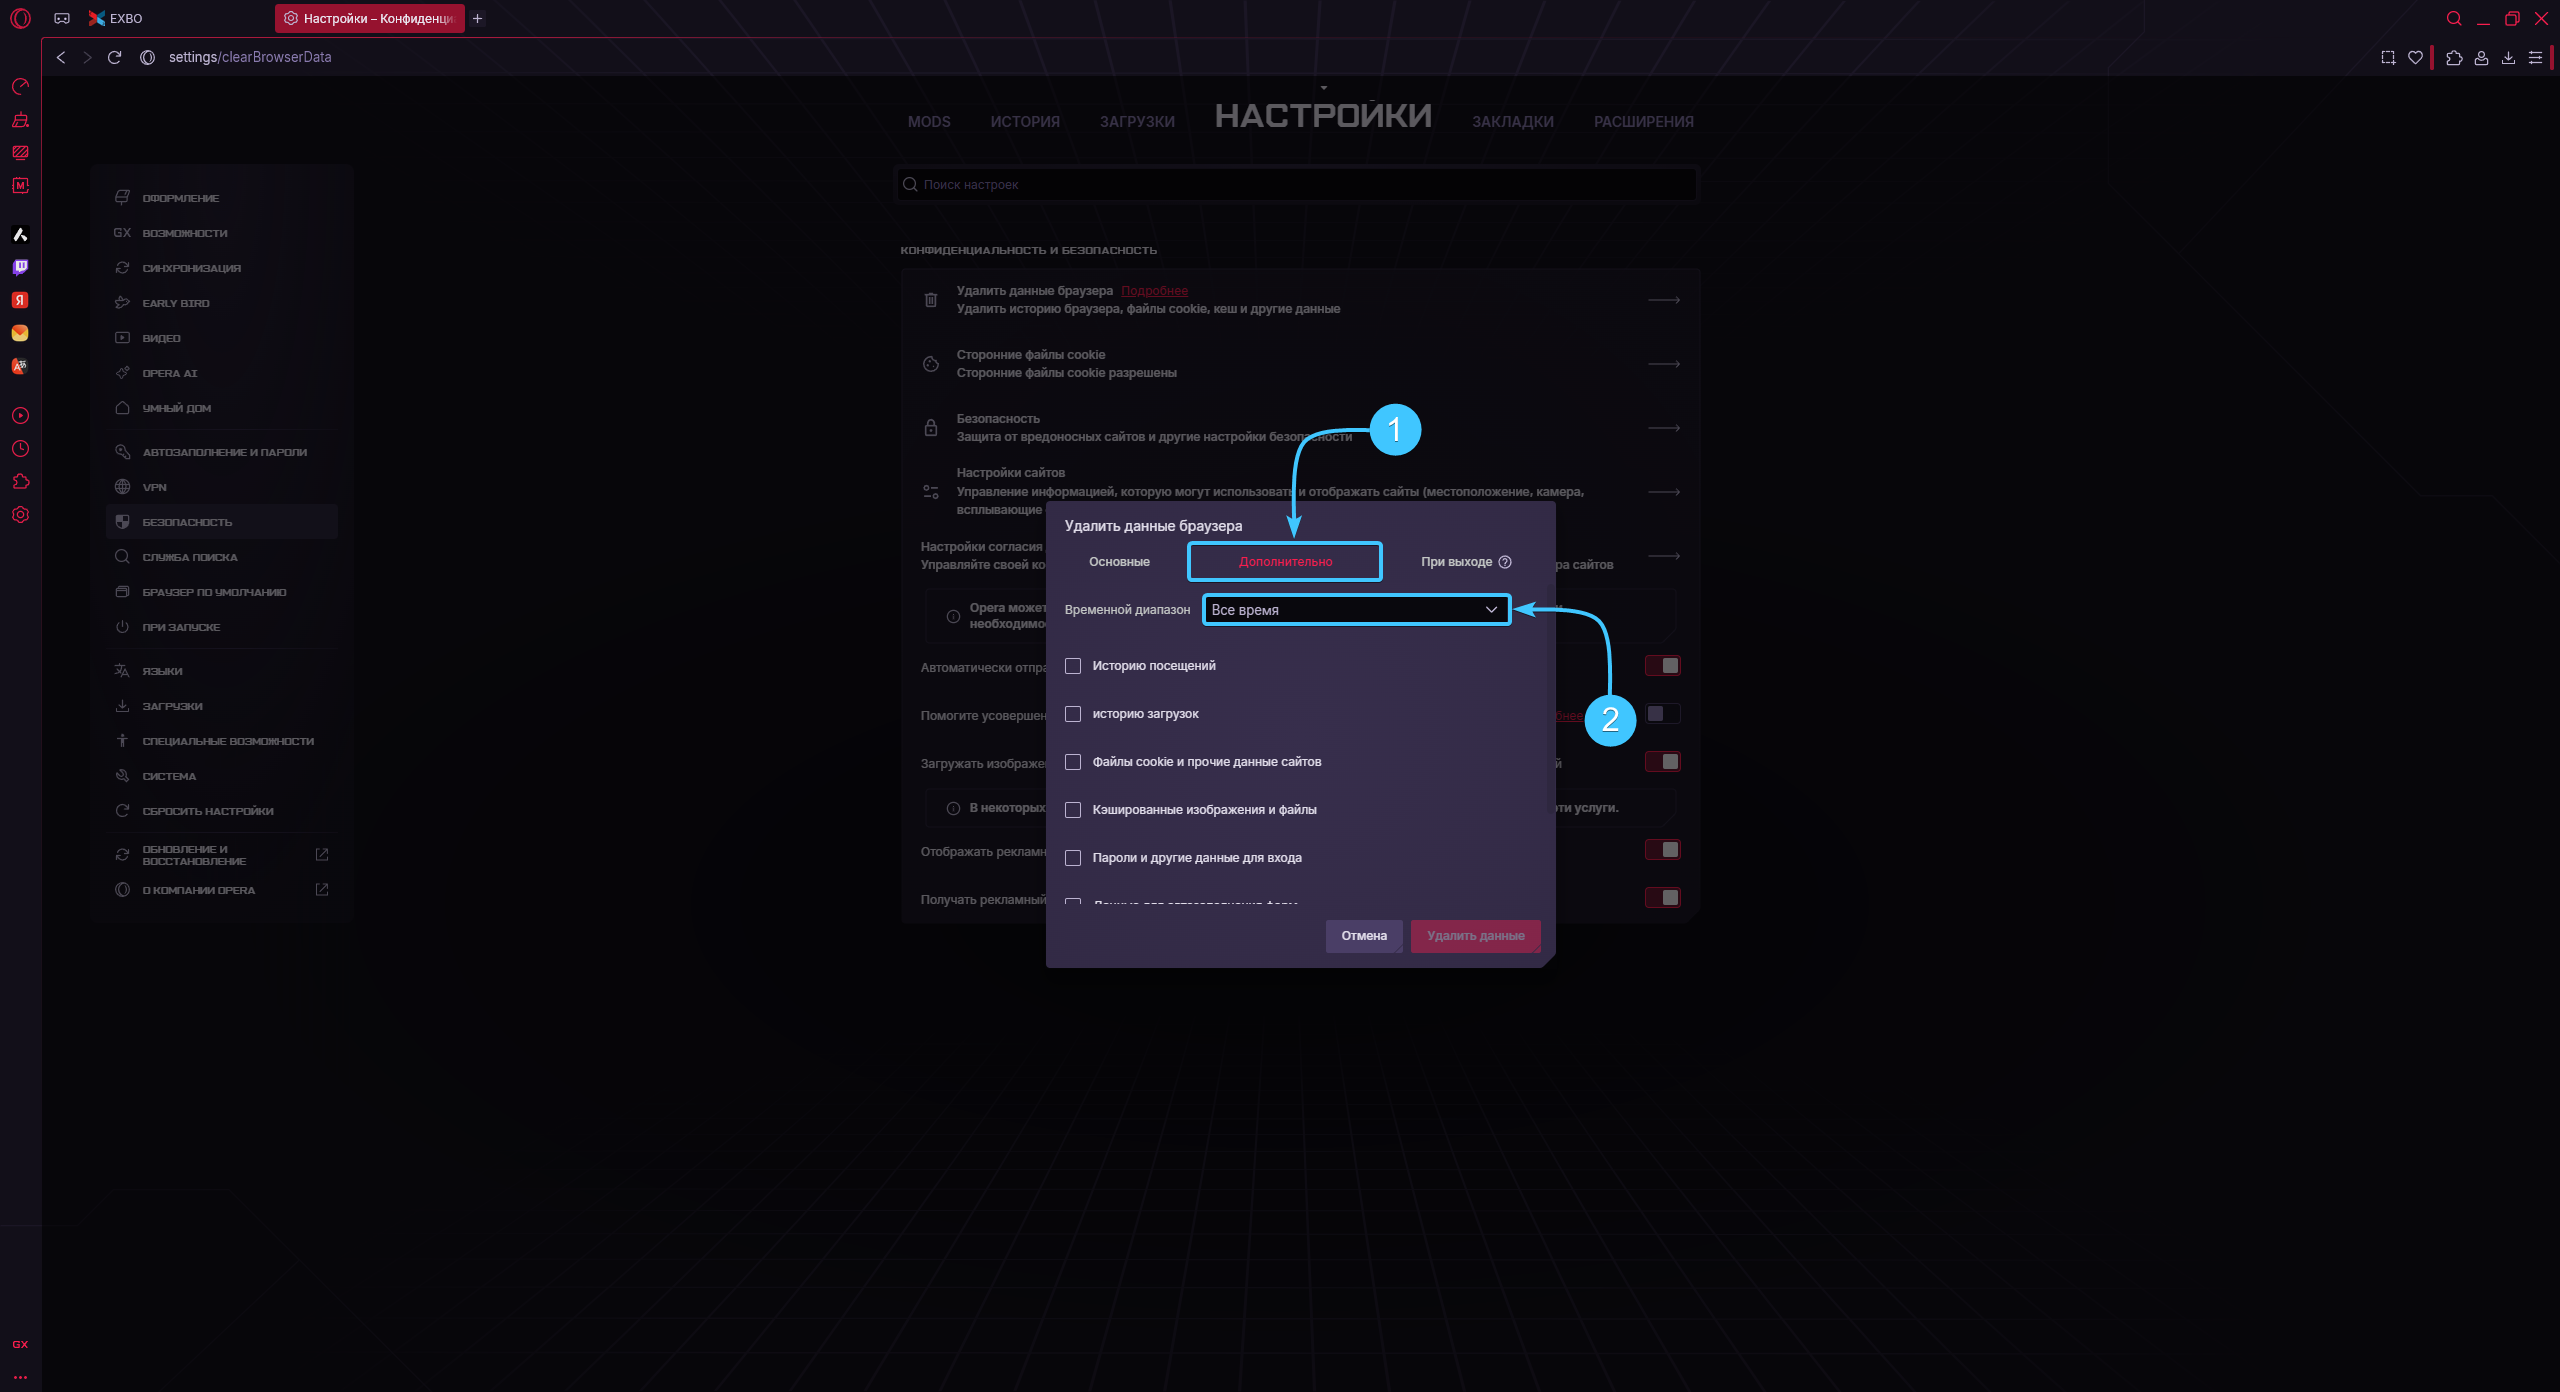Open the snapshot capture tool
The image size is (2560, 1392).
pyautogui.click(x=2388, y=58)
